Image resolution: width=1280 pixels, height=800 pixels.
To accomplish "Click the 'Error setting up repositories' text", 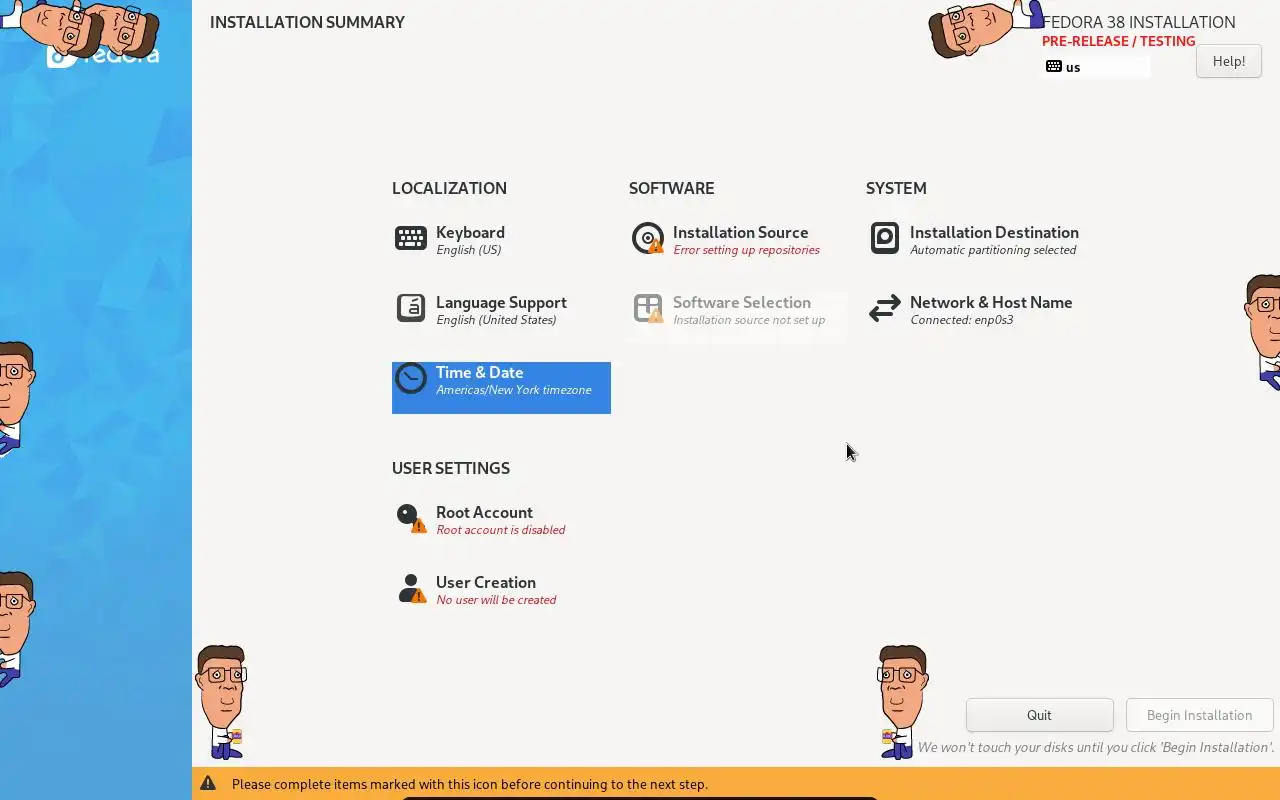I will [746, 250].
